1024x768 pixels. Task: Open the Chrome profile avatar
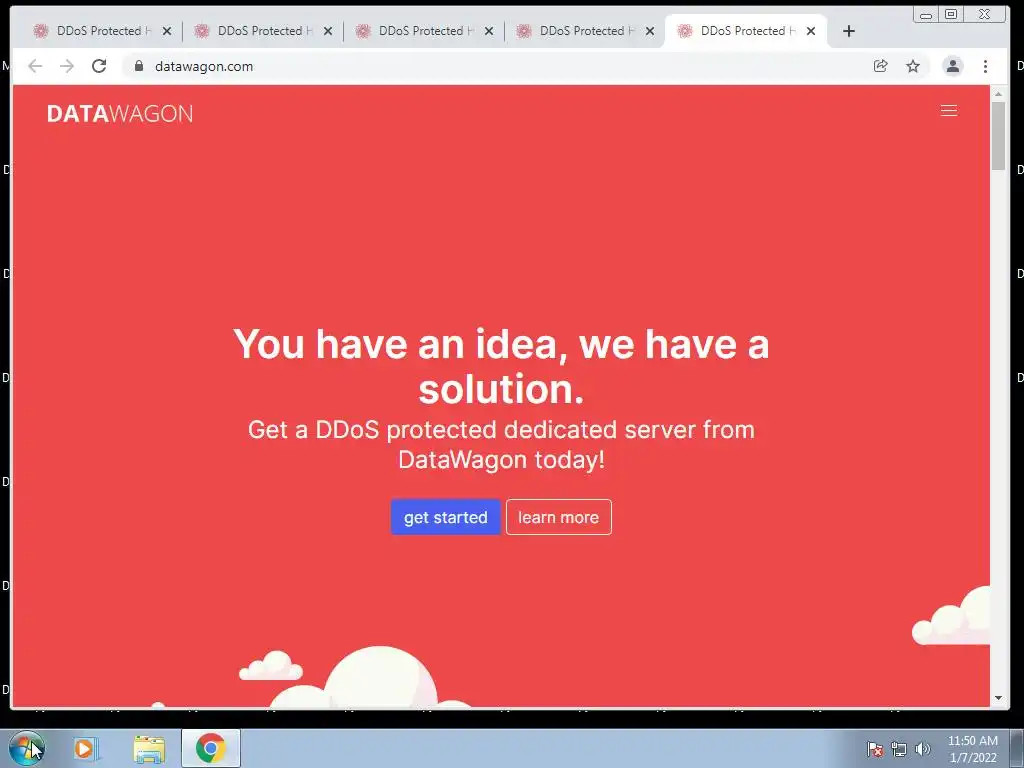[952, 66]
